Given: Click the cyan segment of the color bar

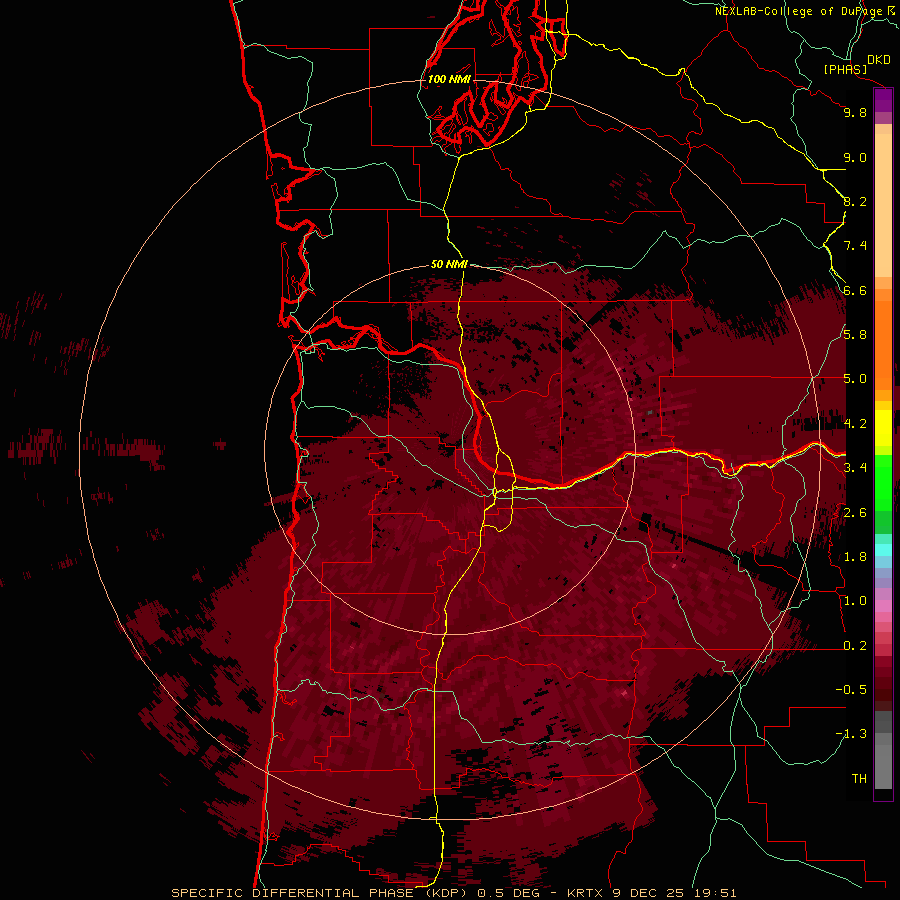Looking at the screenshot, I should (x=883, y=550).
